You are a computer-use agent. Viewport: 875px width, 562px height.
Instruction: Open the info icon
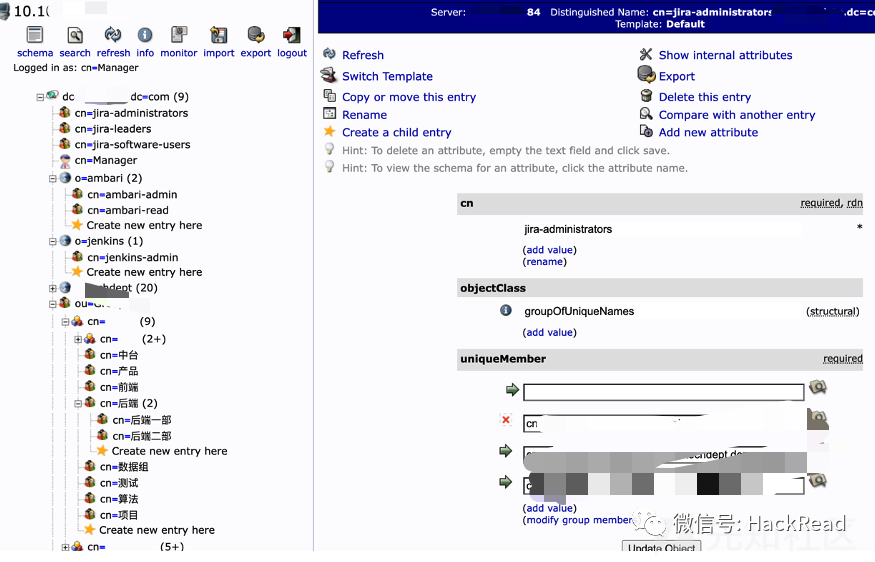pos(145,36)
